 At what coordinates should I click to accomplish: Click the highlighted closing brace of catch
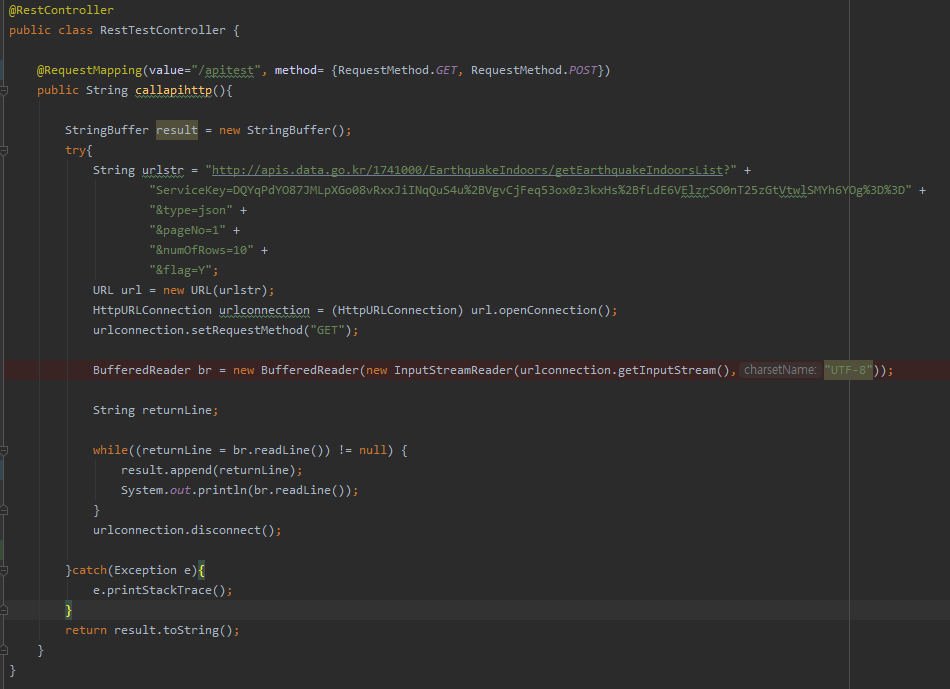click(x=68, y=610)
